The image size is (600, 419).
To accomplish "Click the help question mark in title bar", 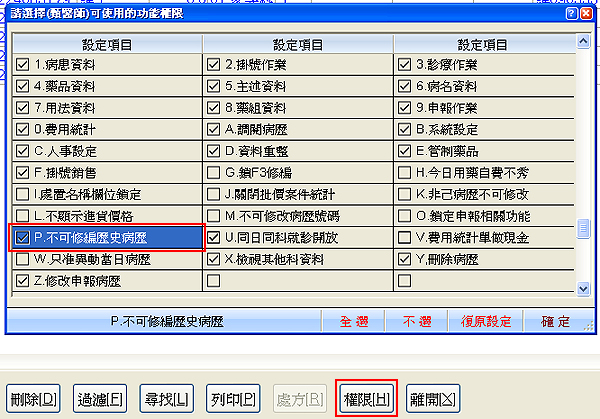I will (570, 15).
